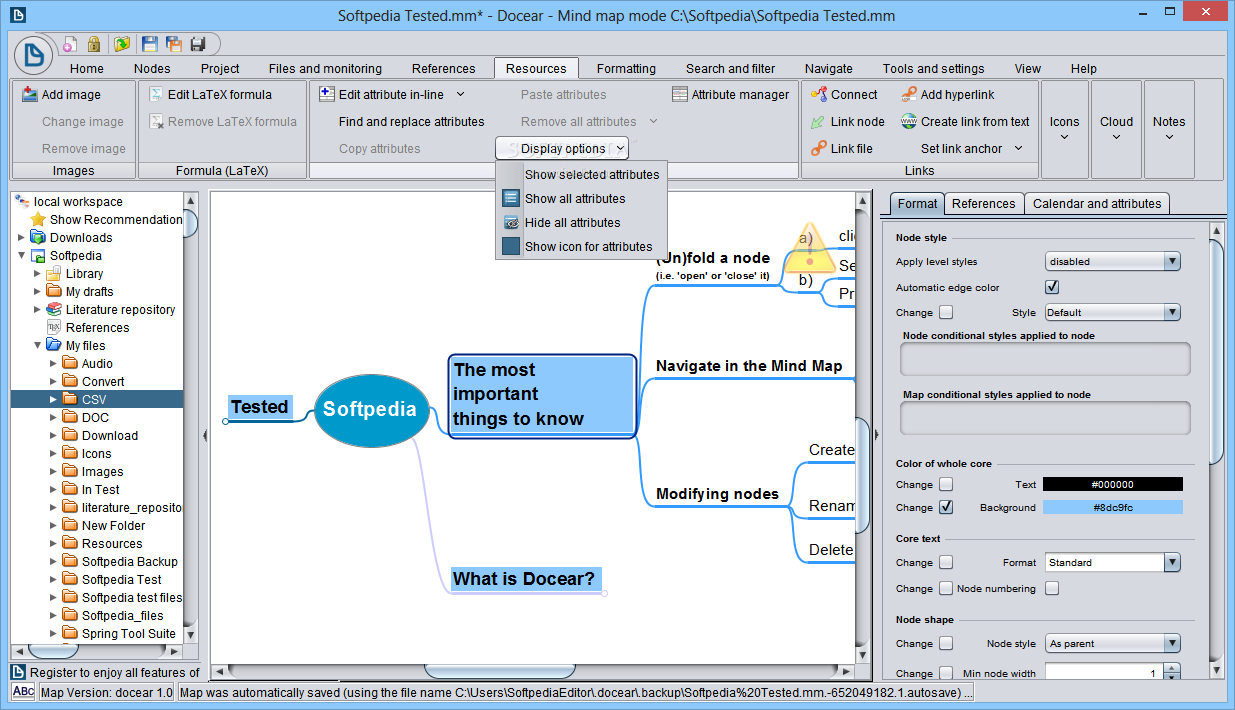Click the Literature repository books icon
This screenshot has height=710, width=1235.
pos(54,309)
